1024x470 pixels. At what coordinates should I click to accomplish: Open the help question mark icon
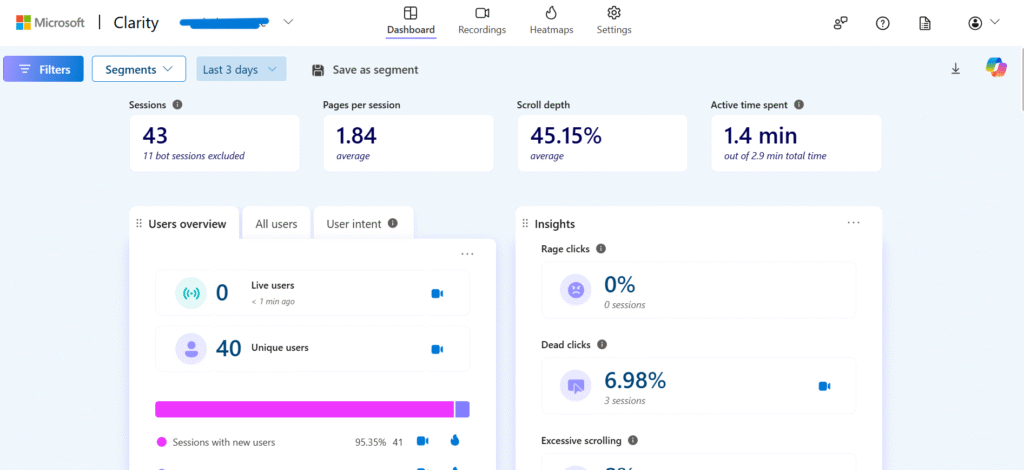[x=882, y=24]
